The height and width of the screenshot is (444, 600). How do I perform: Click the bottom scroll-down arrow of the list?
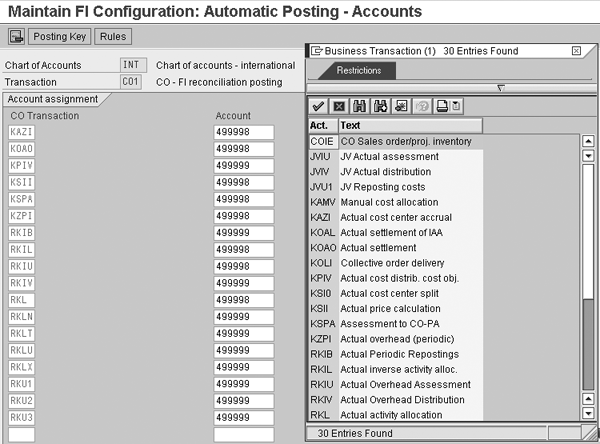pos(588,413)
